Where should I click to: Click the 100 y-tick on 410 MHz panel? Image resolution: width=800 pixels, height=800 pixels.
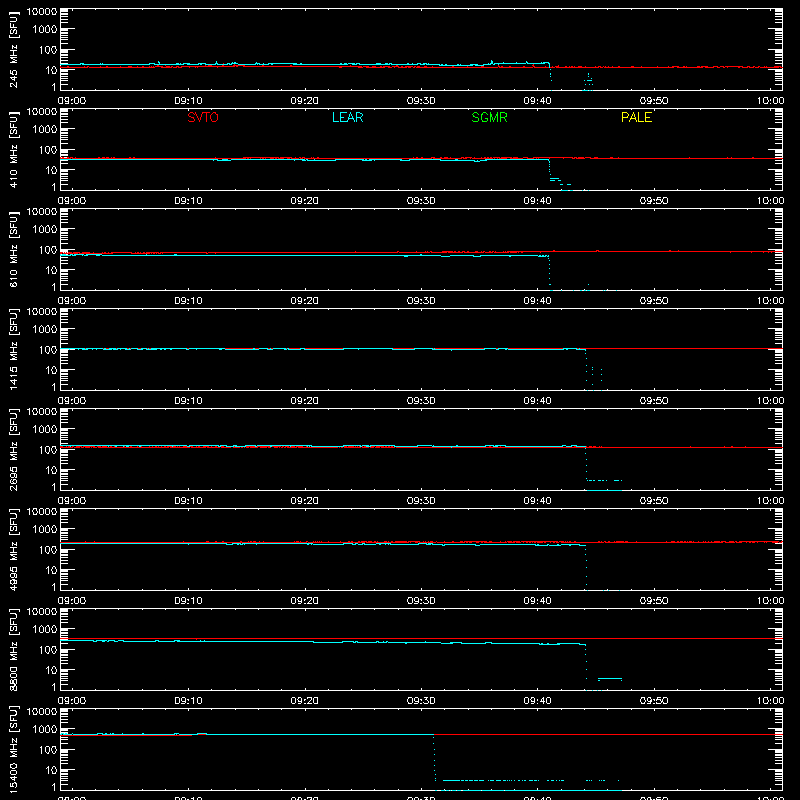click(x=48, y=149)
